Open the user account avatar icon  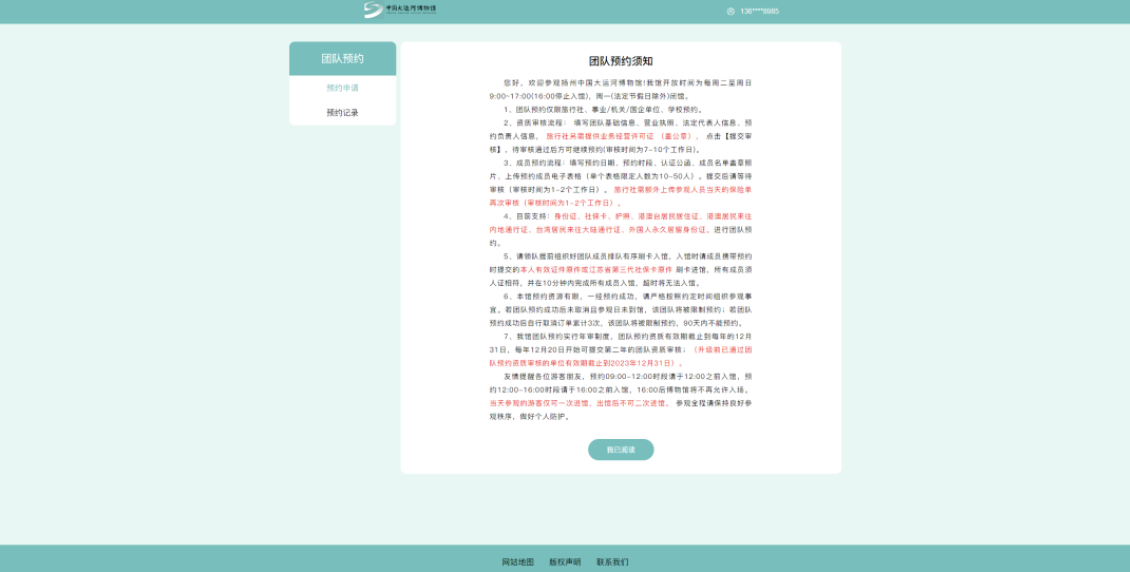click(x=731, y=11)
